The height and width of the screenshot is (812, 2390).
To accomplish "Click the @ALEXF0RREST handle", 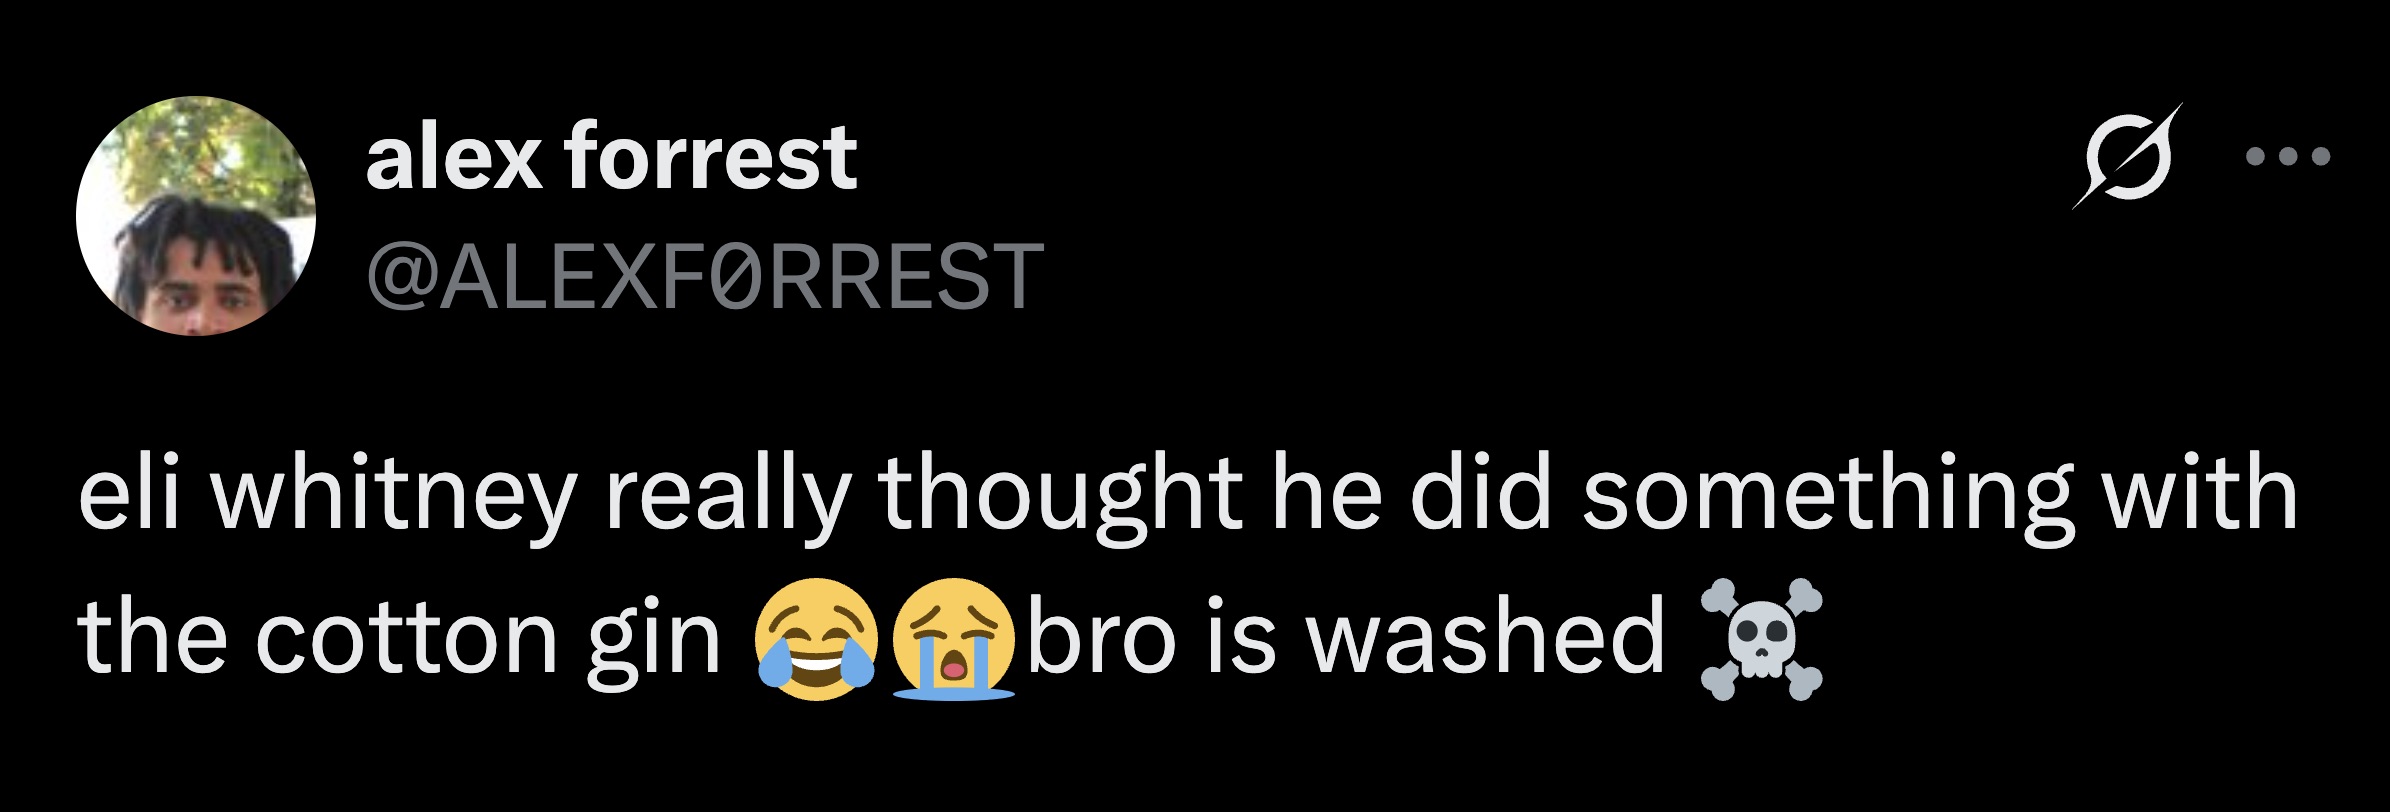I will pos(705,275).
